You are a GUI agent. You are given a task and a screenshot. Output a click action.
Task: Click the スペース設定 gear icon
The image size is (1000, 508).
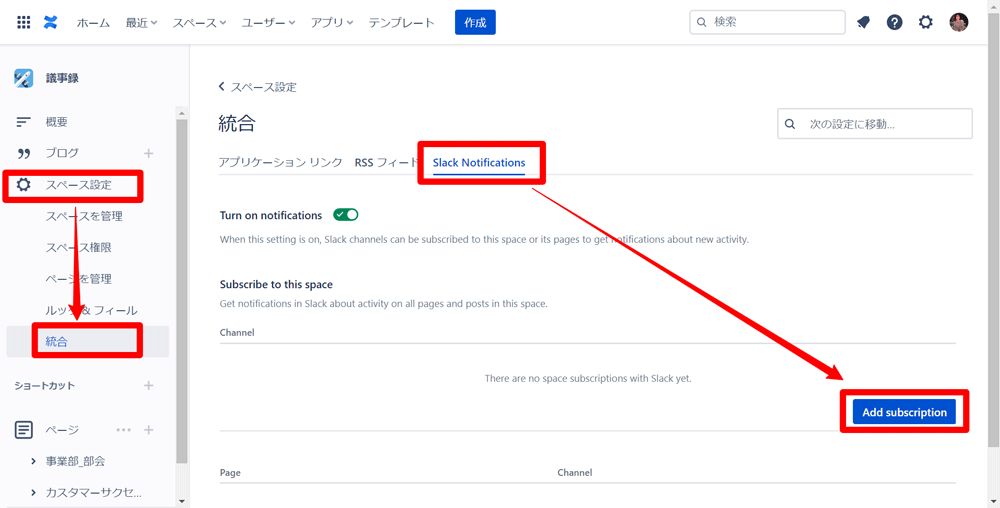[24, 185]
